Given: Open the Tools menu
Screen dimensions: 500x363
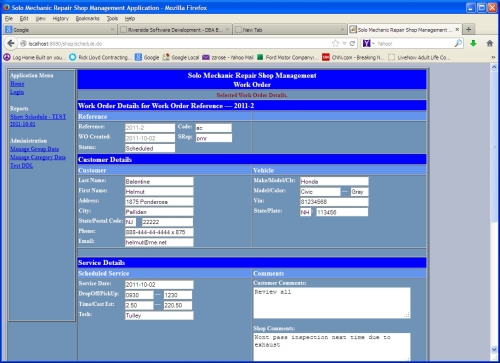Looking at the screenshot, I should click(x=112, y=18).
